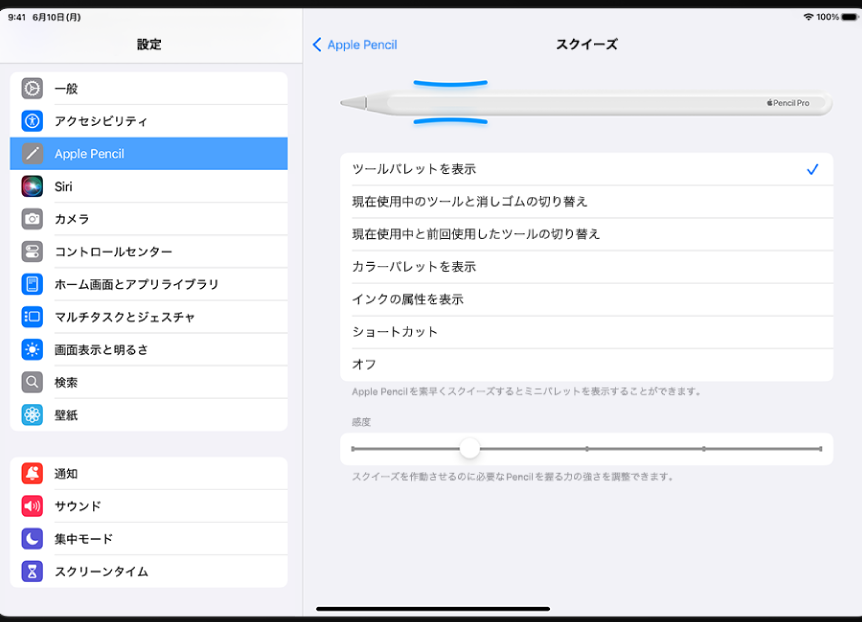
Task: Tap the スクイーズ page title
Action: tap(587, 45)
